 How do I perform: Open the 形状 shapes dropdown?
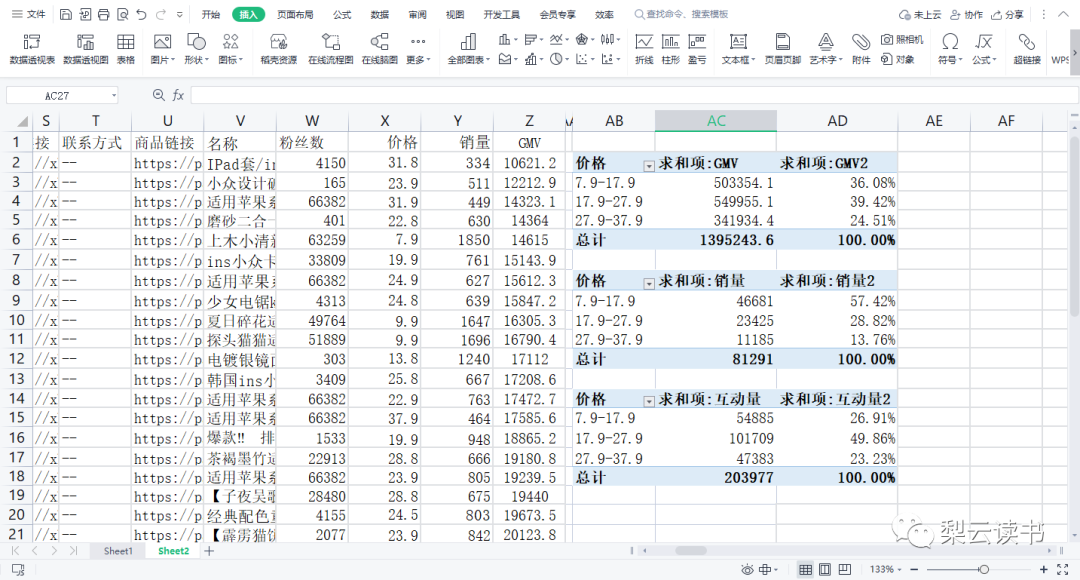(196, 49)
